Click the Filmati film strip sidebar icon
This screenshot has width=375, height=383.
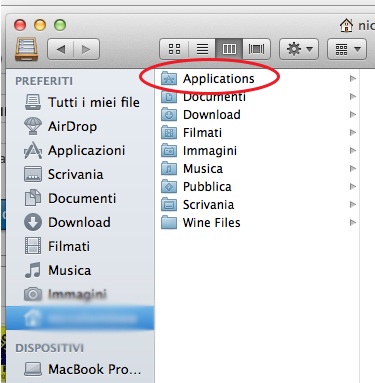point(33,246)
